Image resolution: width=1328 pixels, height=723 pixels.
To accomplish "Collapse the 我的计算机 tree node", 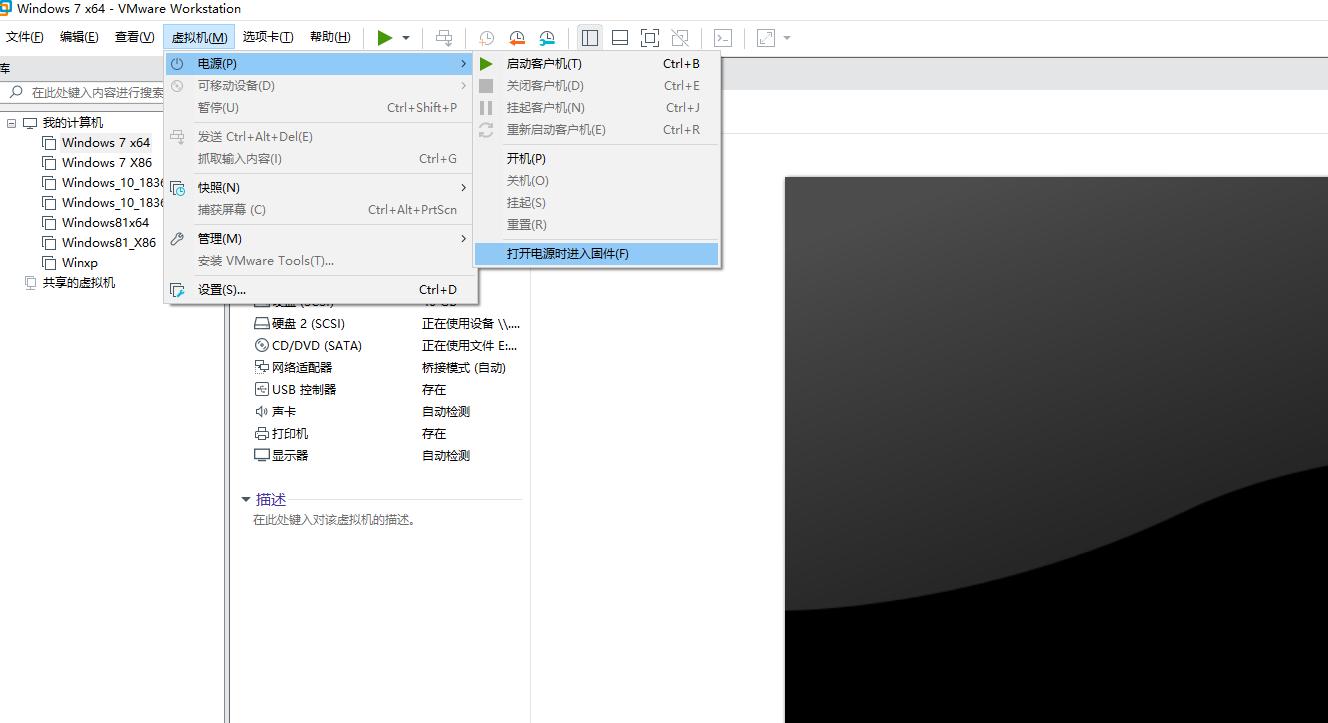I will (x=11, y=121).
